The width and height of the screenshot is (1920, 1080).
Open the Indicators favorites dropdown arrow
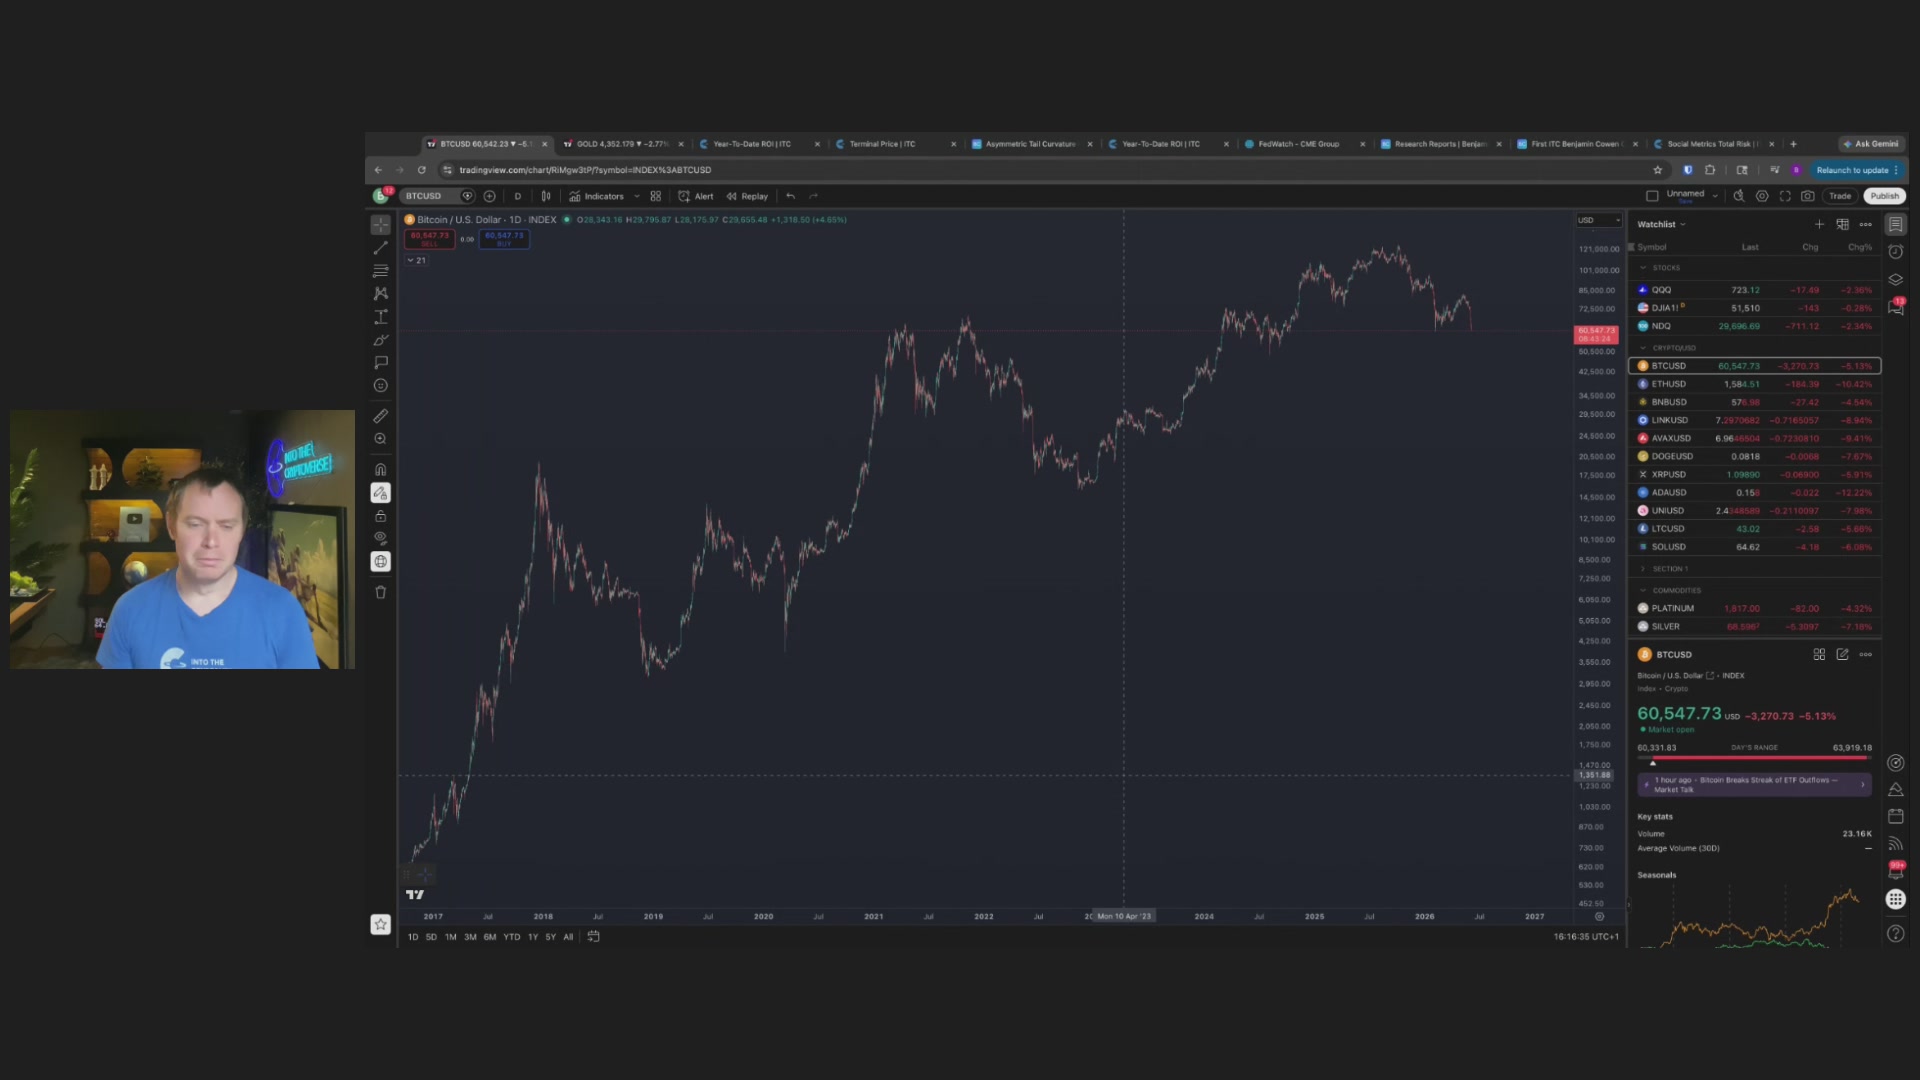click(637, 196)
